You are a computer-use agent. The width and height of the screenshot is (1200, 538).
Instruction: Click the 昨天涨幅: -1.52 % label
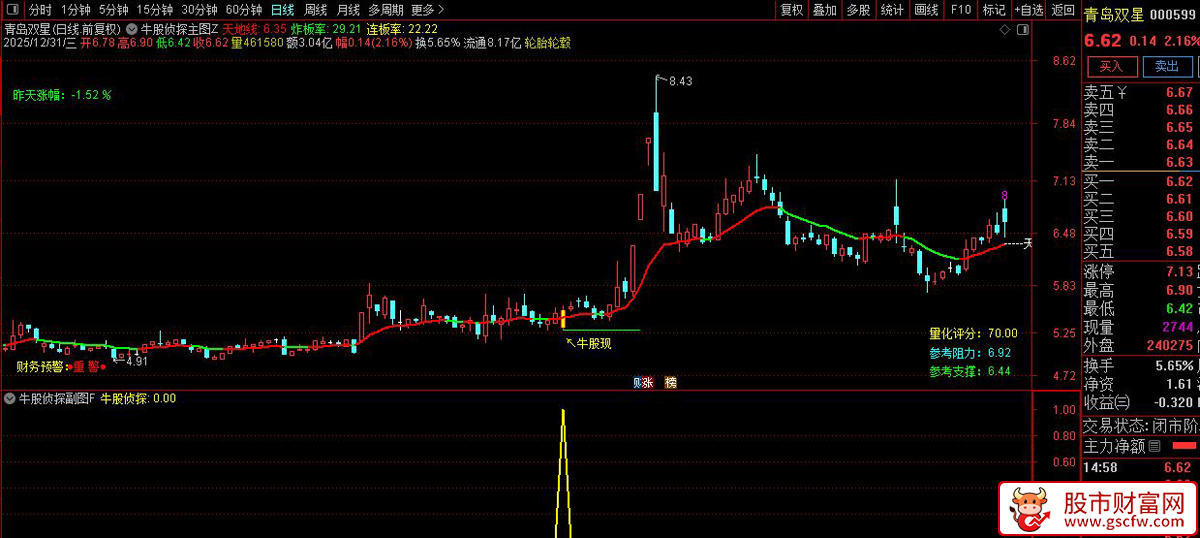62,95
